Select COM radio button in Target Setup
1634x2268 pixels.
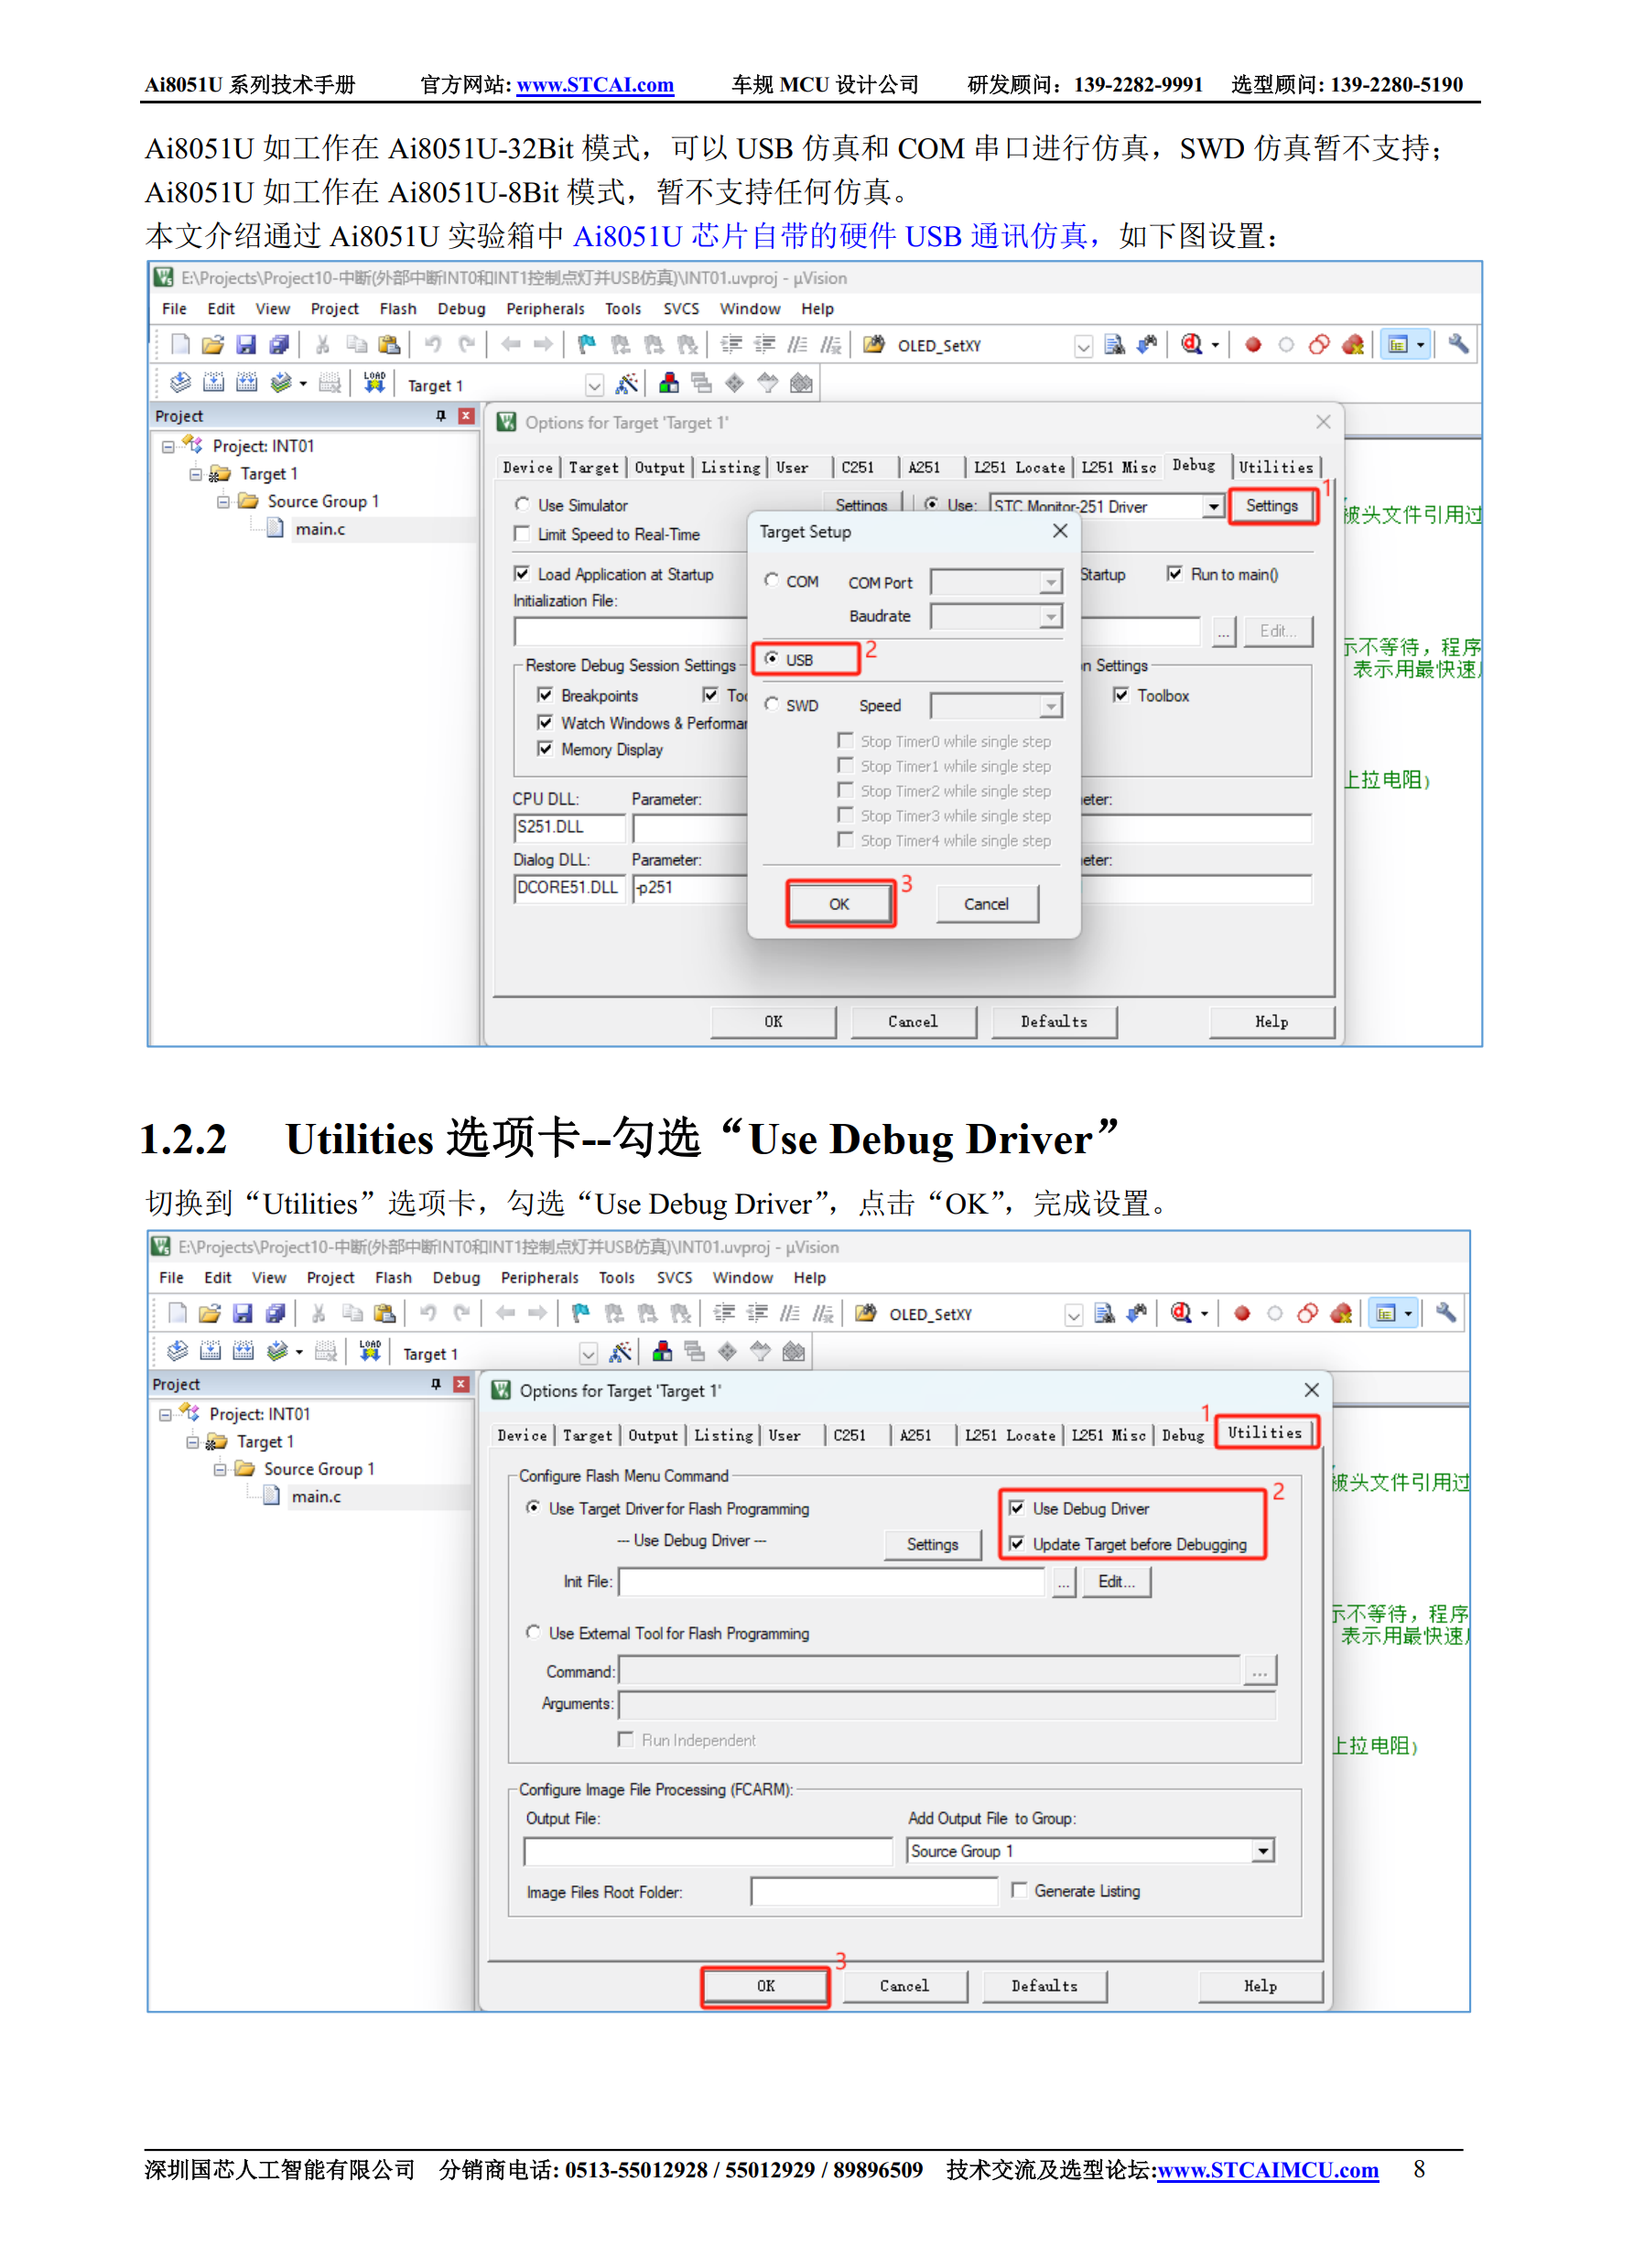point(771,581)
